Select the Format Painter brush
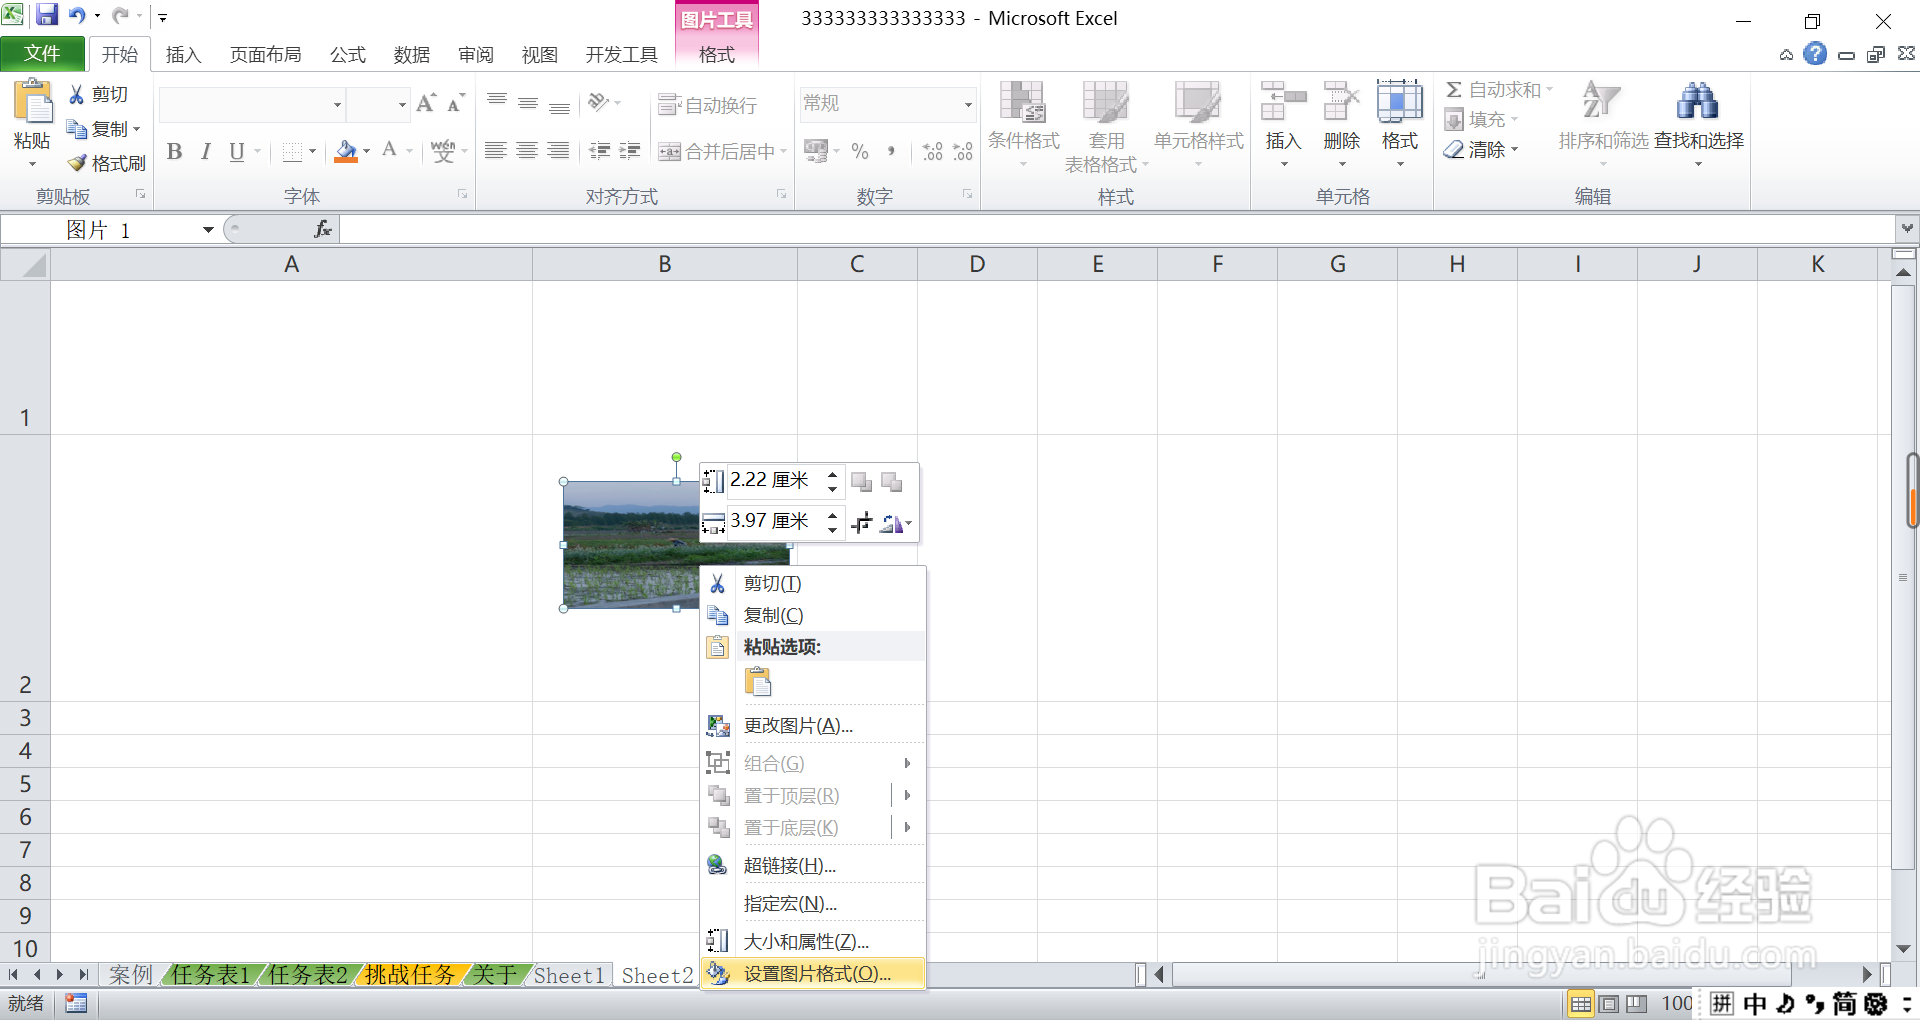This screenshot has height=1020, width=1920. point(77,163)
